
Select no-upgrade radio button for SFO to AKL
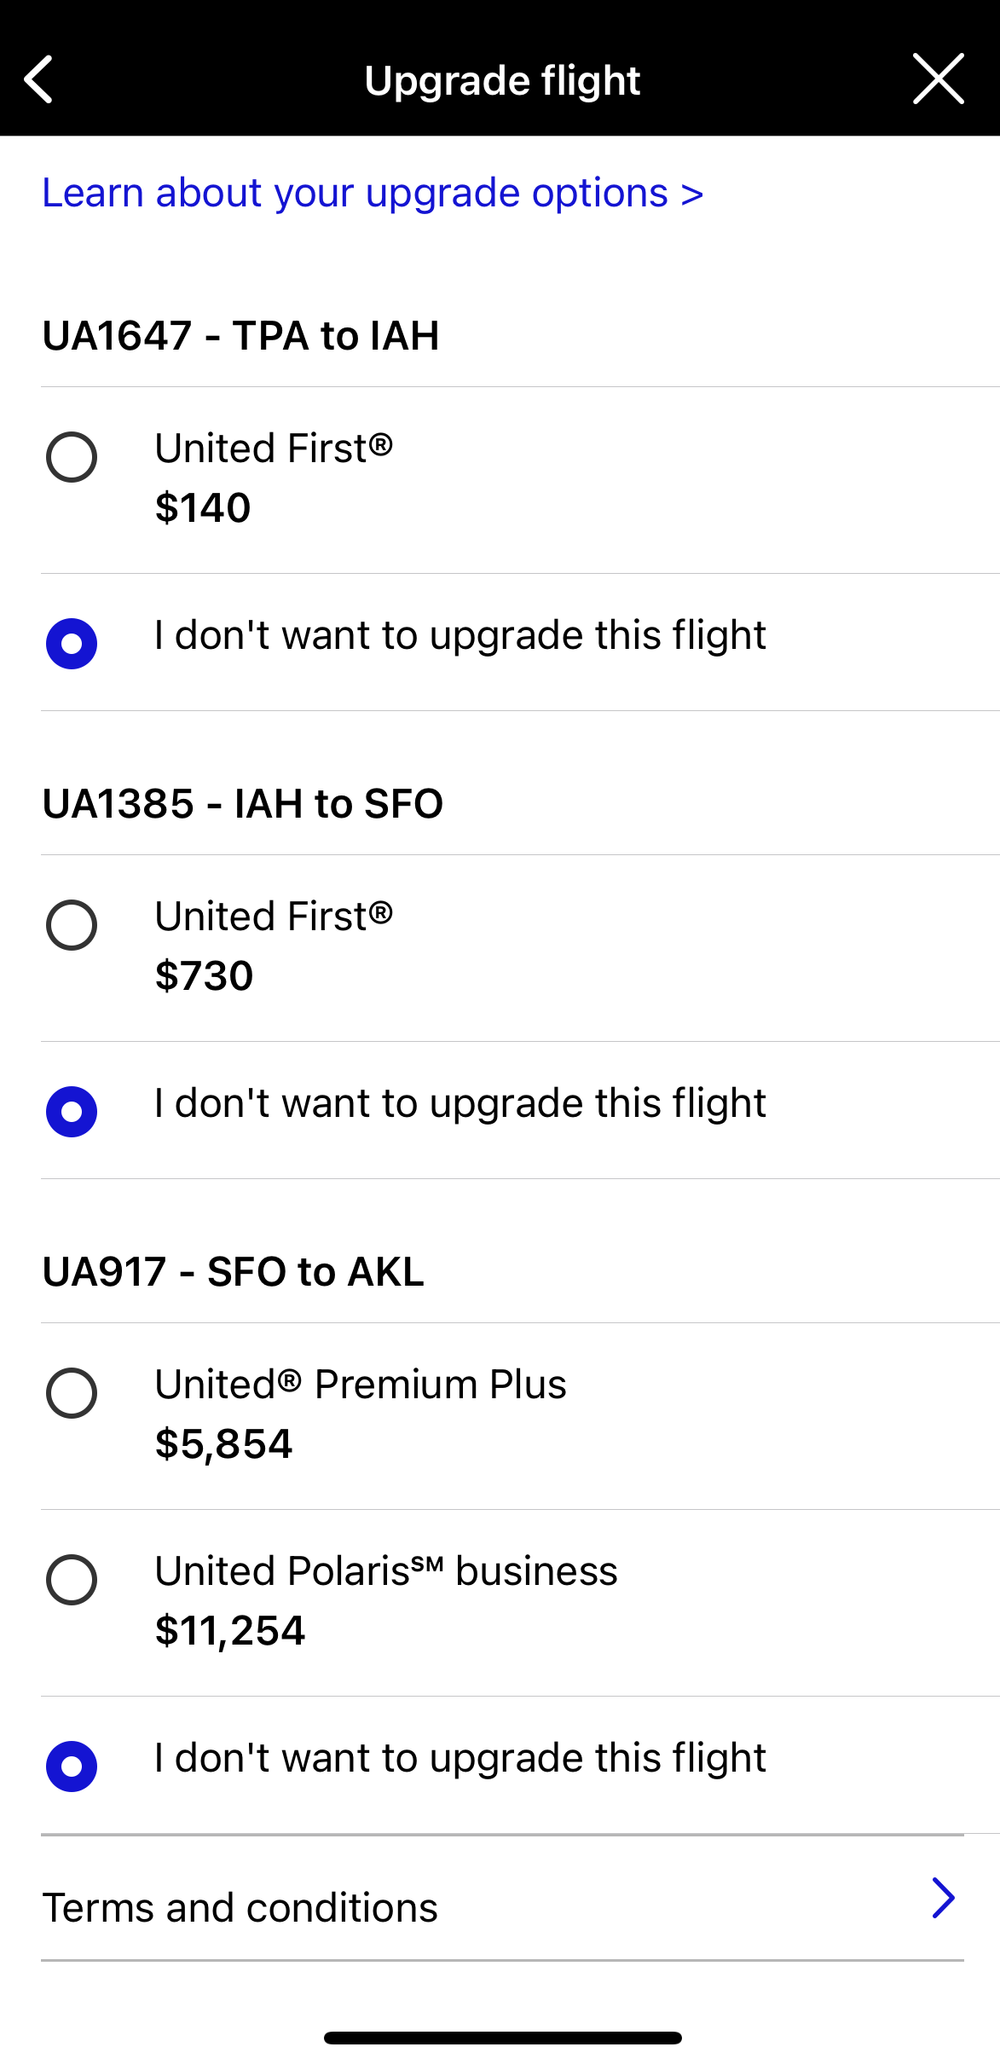click(72, 1766)
